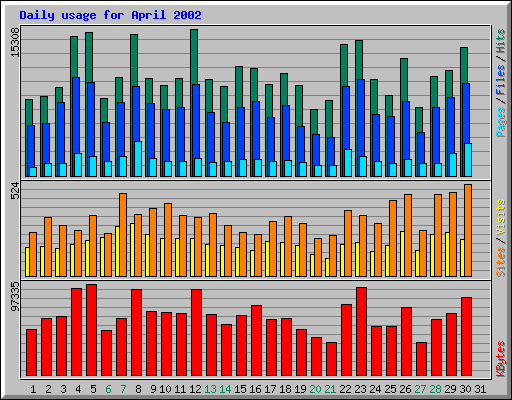Click the red KBytes bar for day 12
Viewport: 512px width, 400px height.
pyautogui.click(x=197, y=332)
